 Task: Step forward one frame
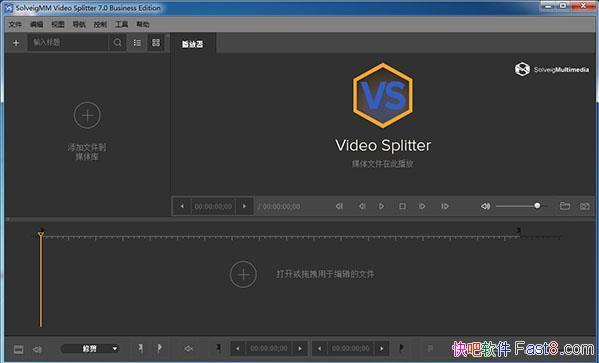[422, 206]
